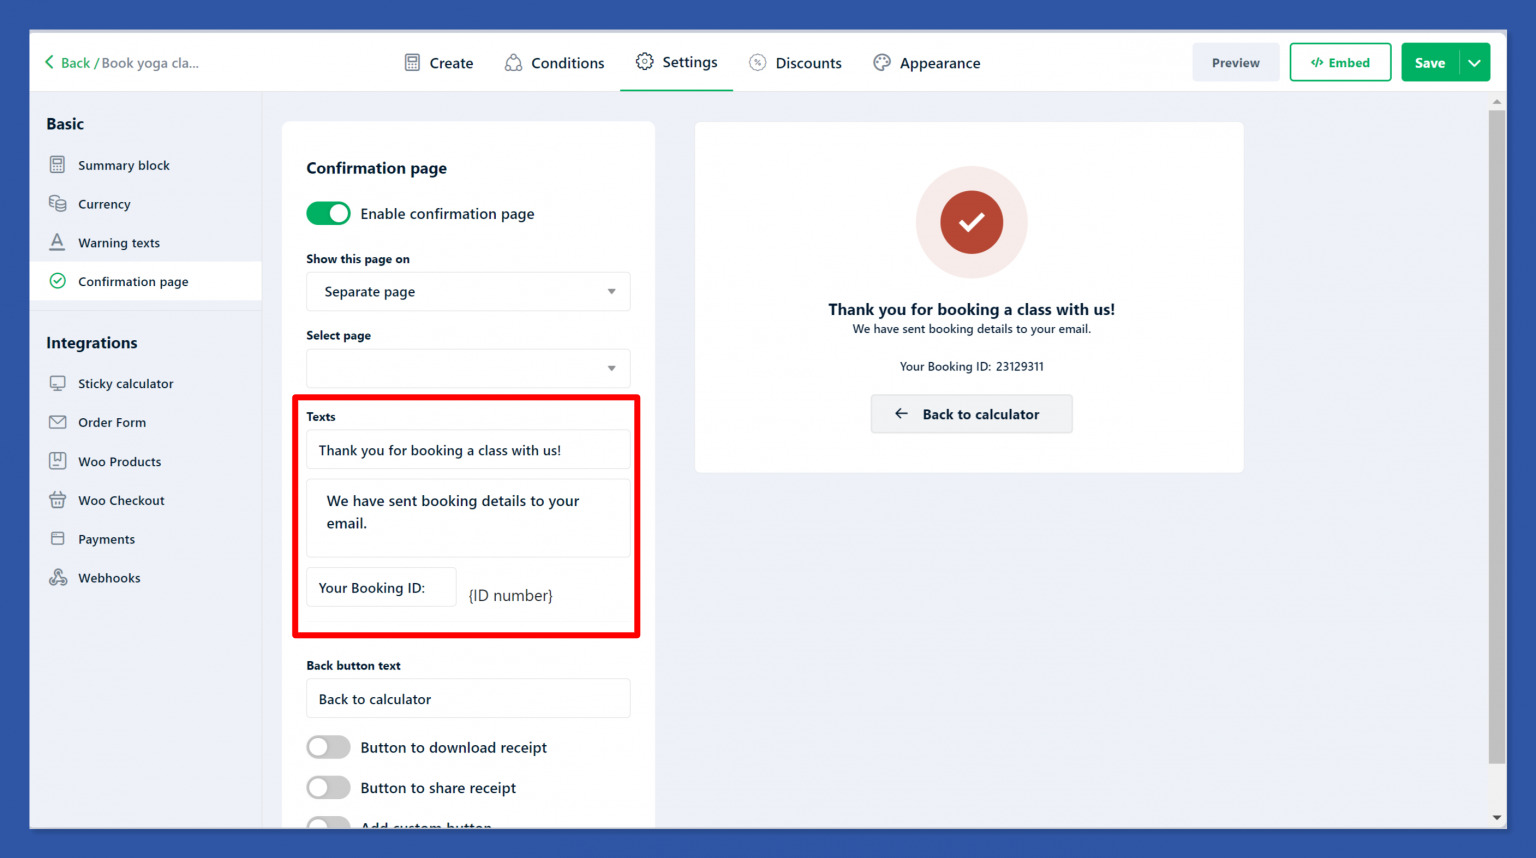Click the Currency coins icon
The width and height of the screenshot is (1536, 858).
coord(58,204)
